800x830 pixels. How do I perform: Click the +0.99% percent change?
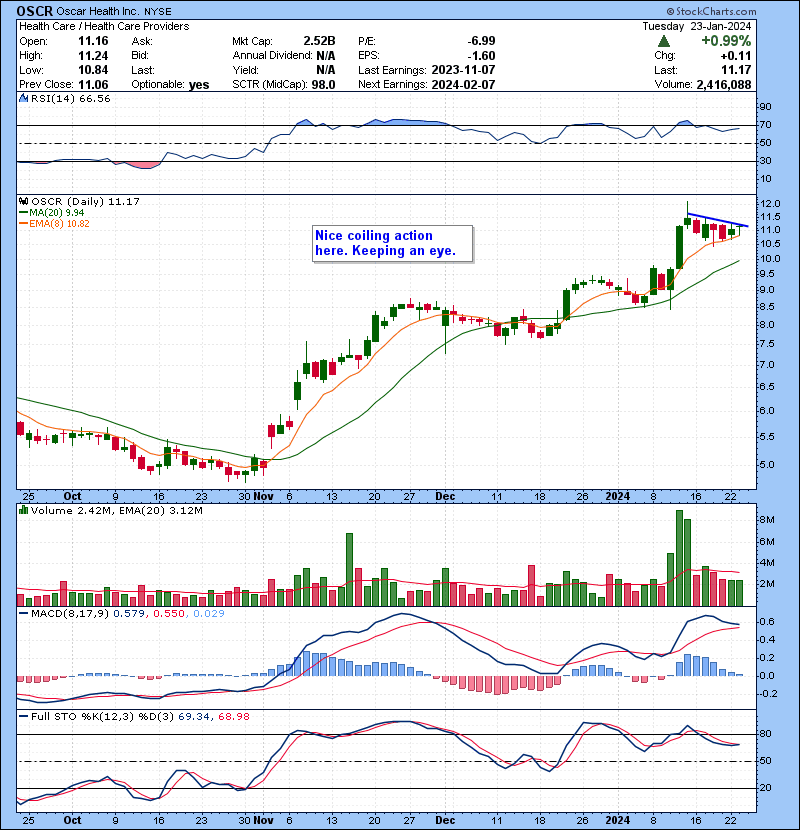coord(726,41)
